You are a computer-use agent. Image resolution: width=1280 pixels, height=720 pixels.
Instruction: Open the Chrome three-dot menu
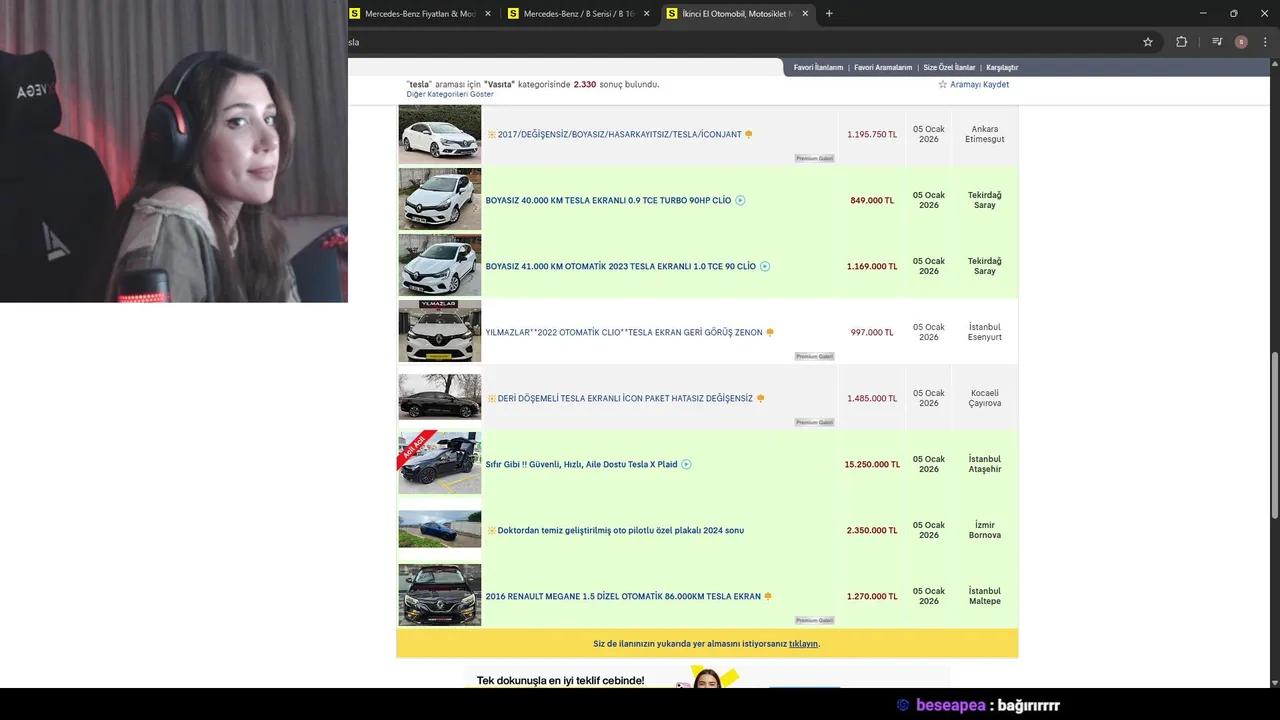[1265, 42]
